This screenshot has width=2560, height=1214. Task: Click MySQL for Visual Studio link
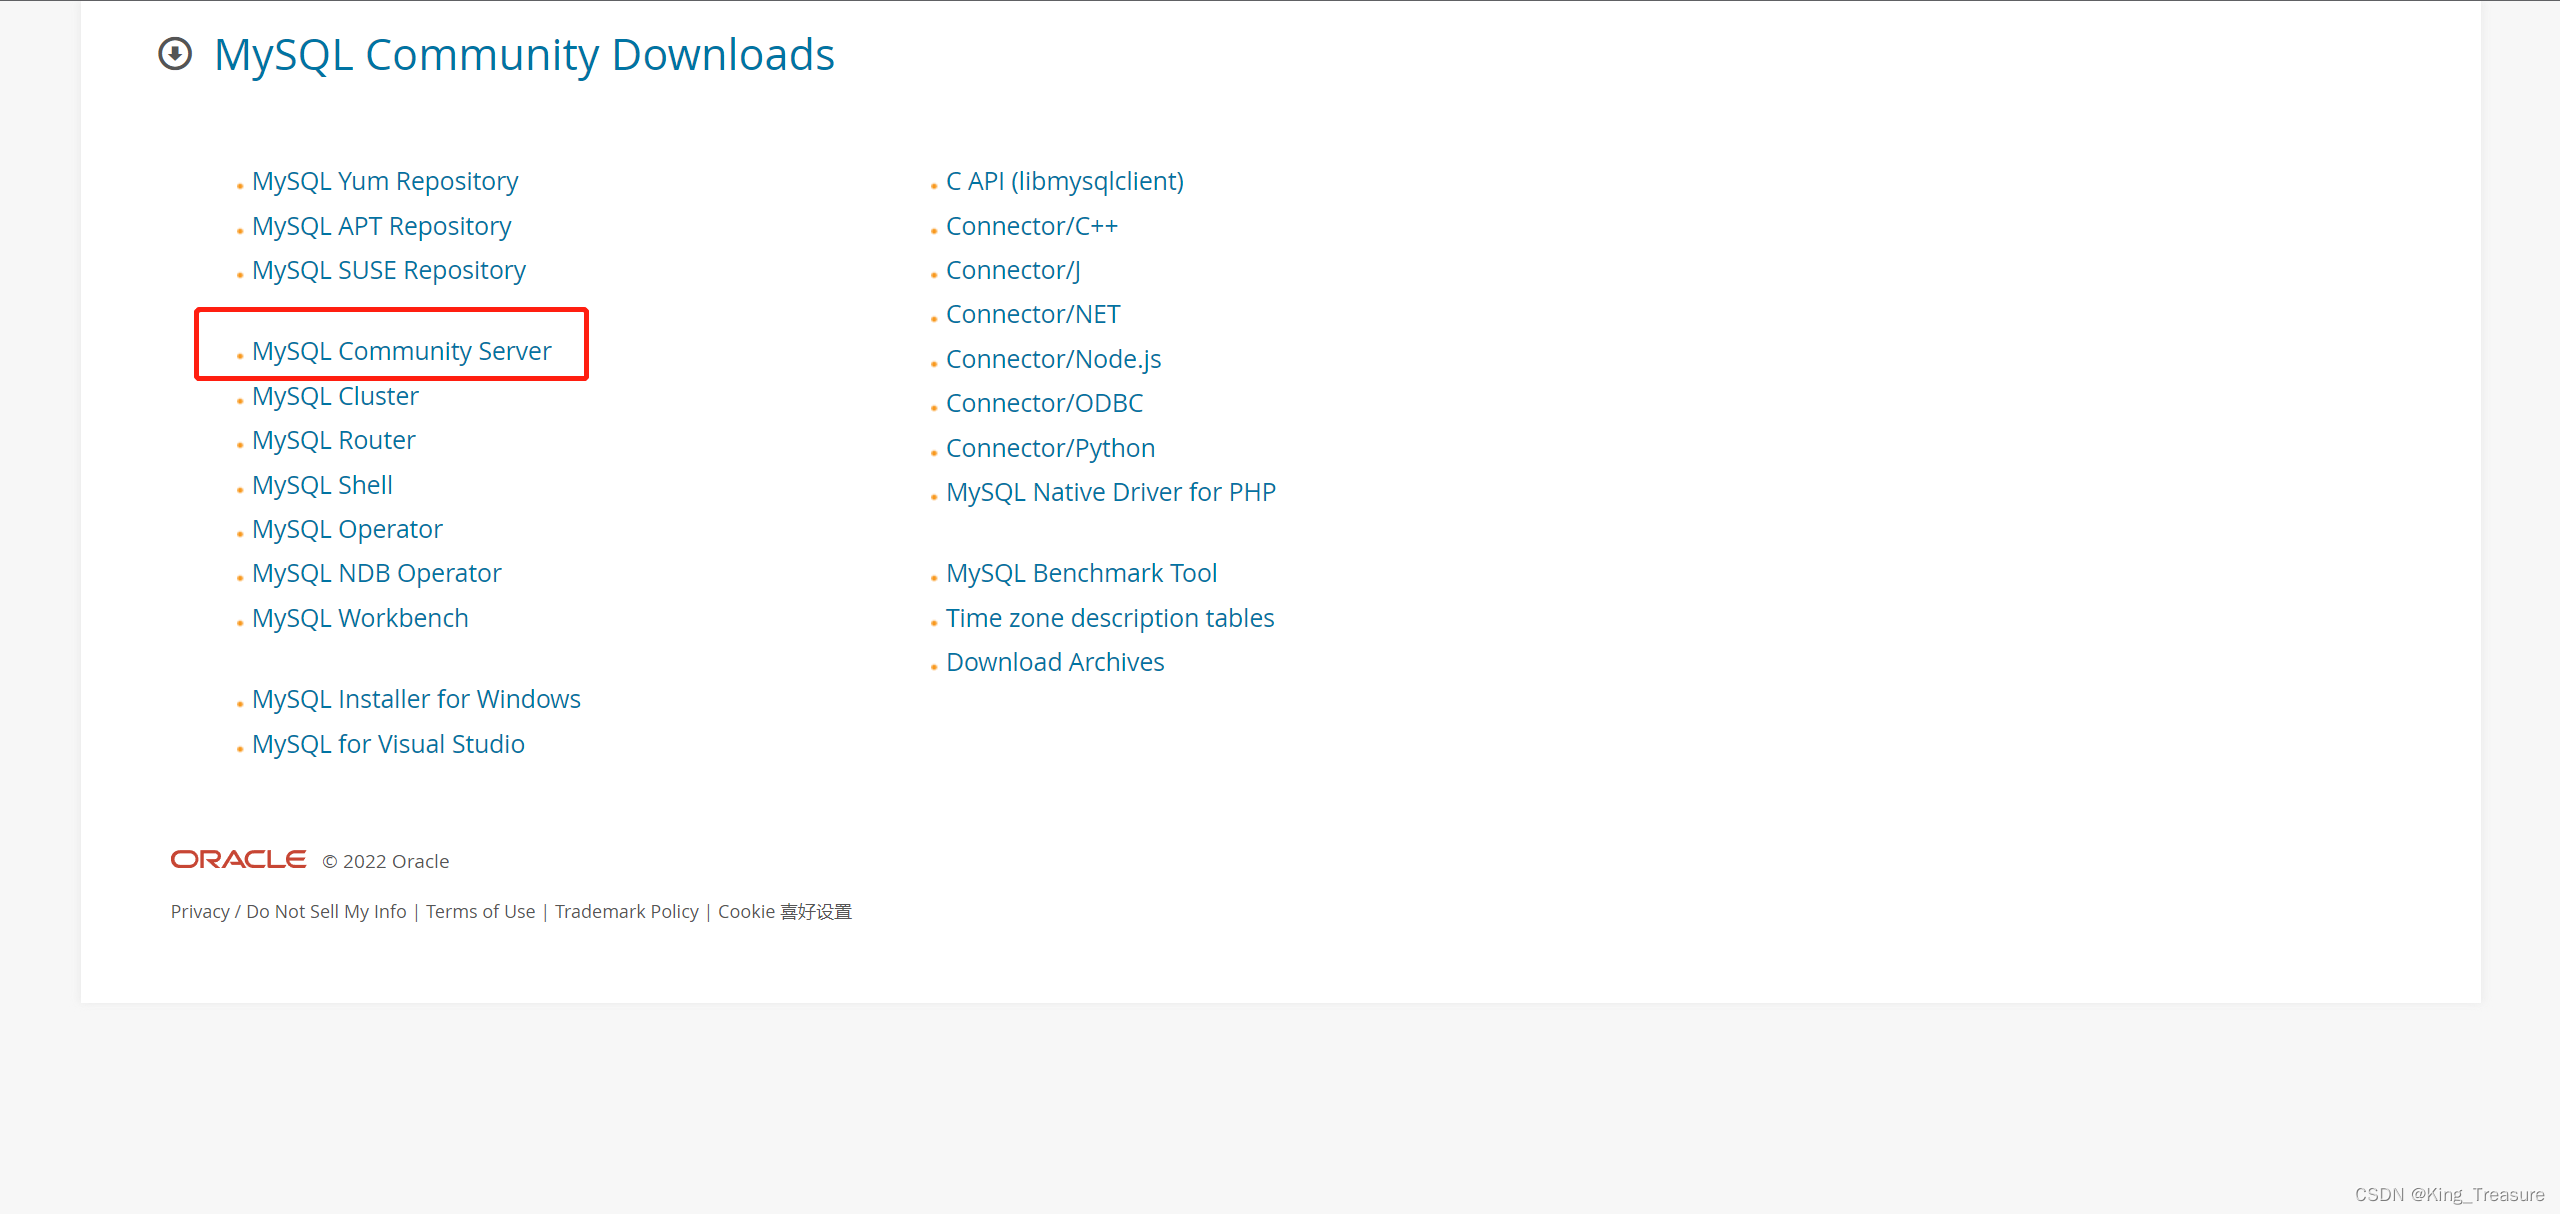pyautogui.click(x=388, y=744)
